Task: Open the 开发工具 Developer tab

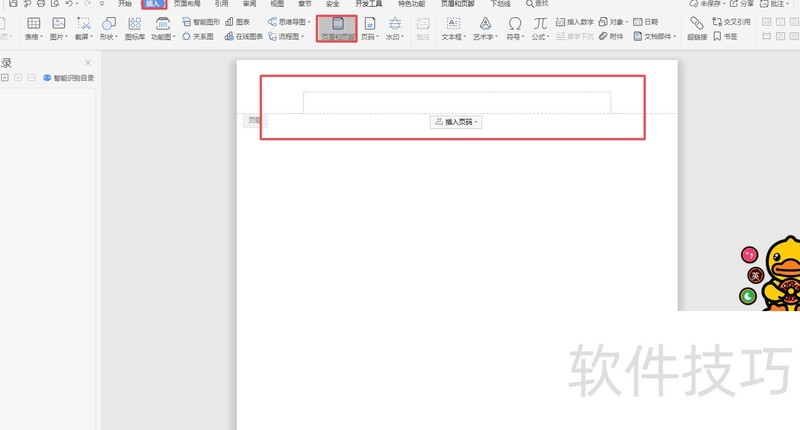Action: [368, 4]
